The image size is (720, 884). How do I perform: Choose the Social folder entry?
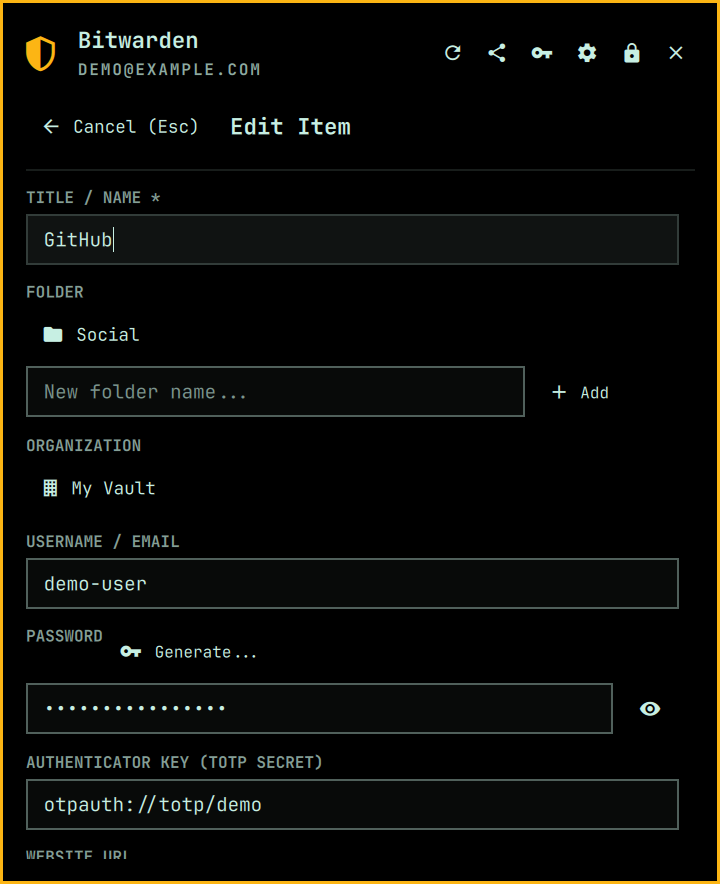coord(91,335)
